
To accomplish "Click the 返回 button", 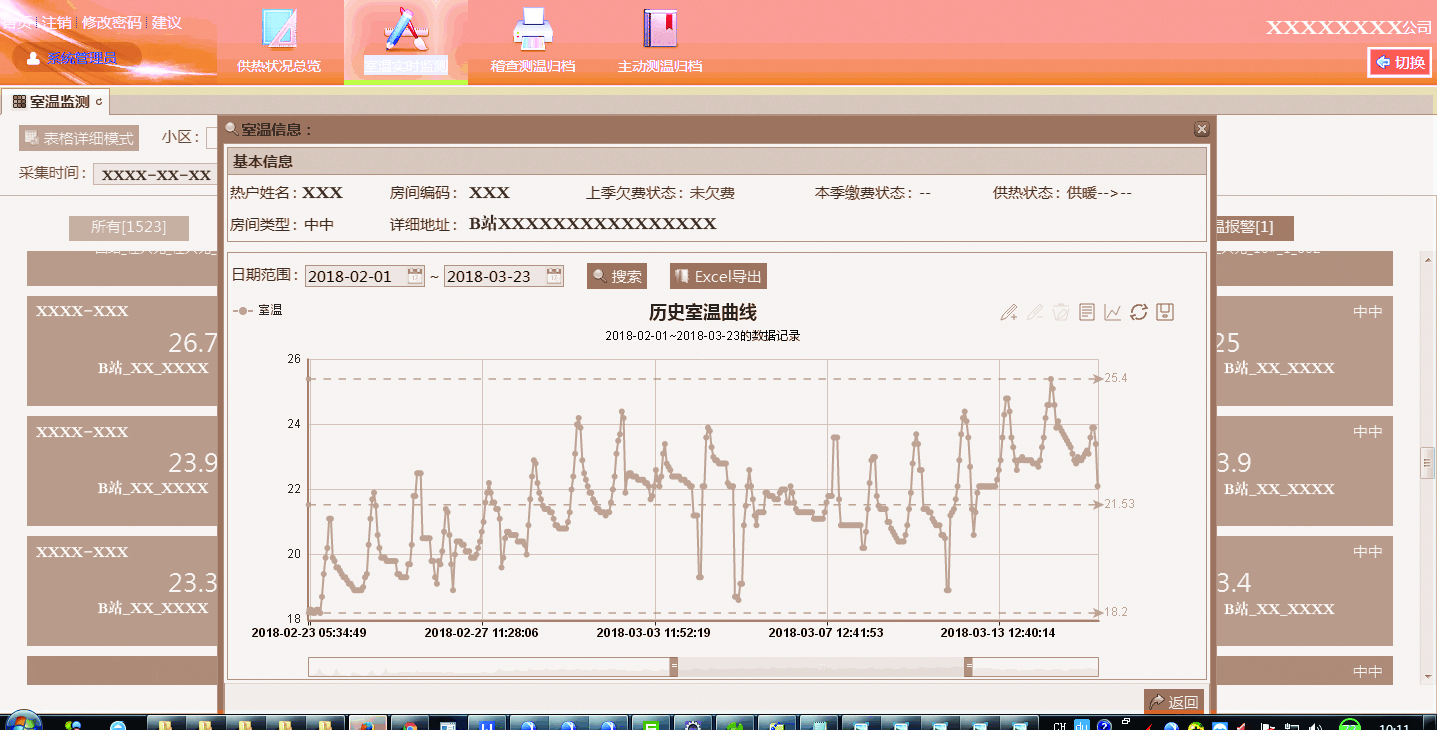I will [x=1174, y=702].
